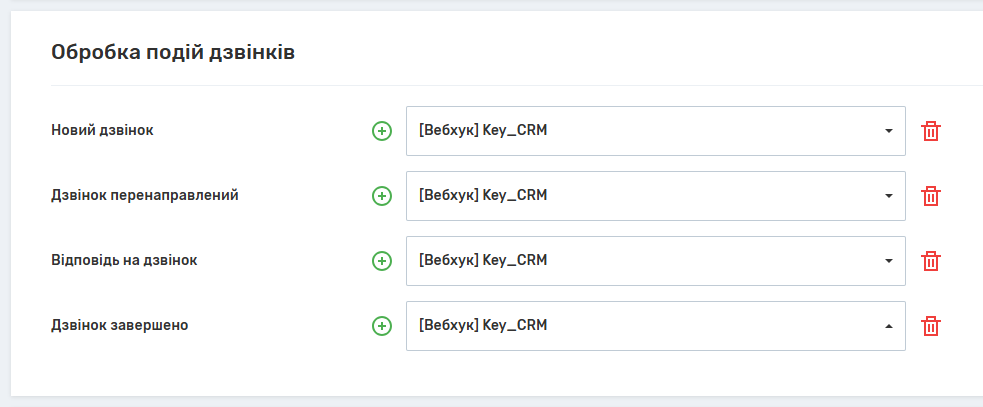Open the Дзвінок перенаправлений dropdown arrow
This screenshot has width=983, height=407.
(x=888, y=196)
